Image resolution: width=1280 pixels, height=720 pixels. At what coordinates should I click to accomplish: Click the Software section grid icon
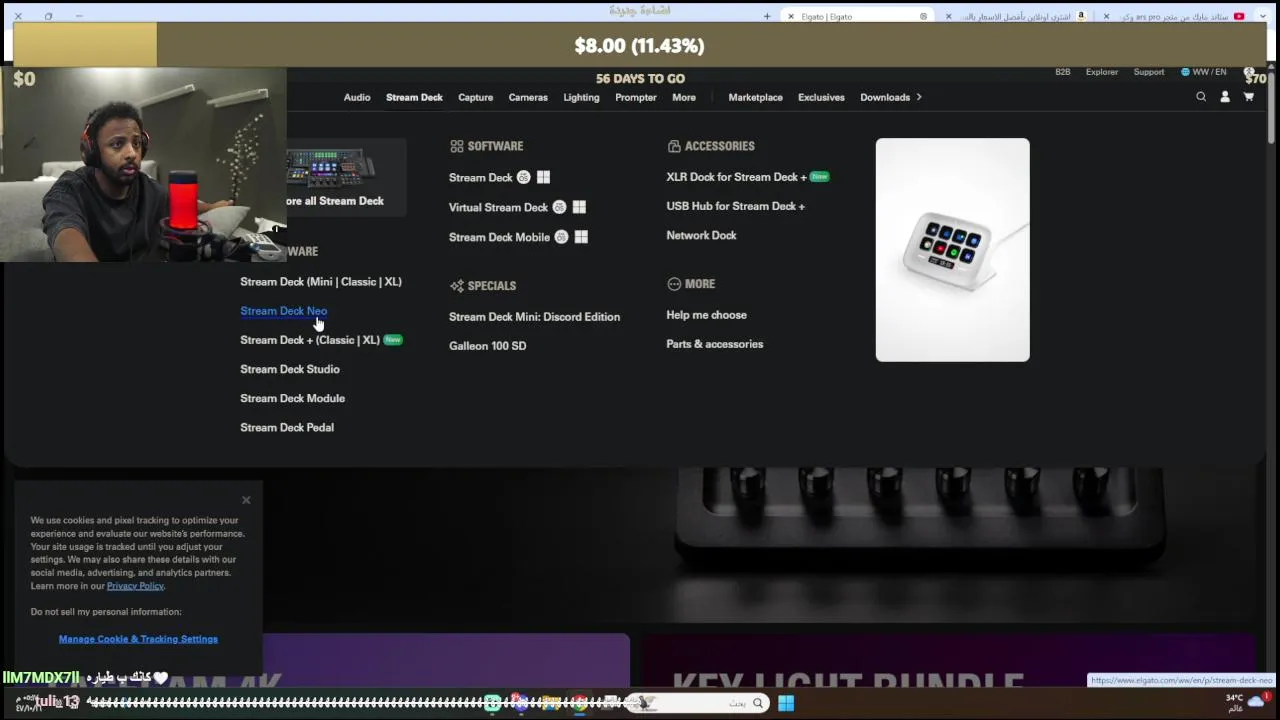[x=456, y=146]
